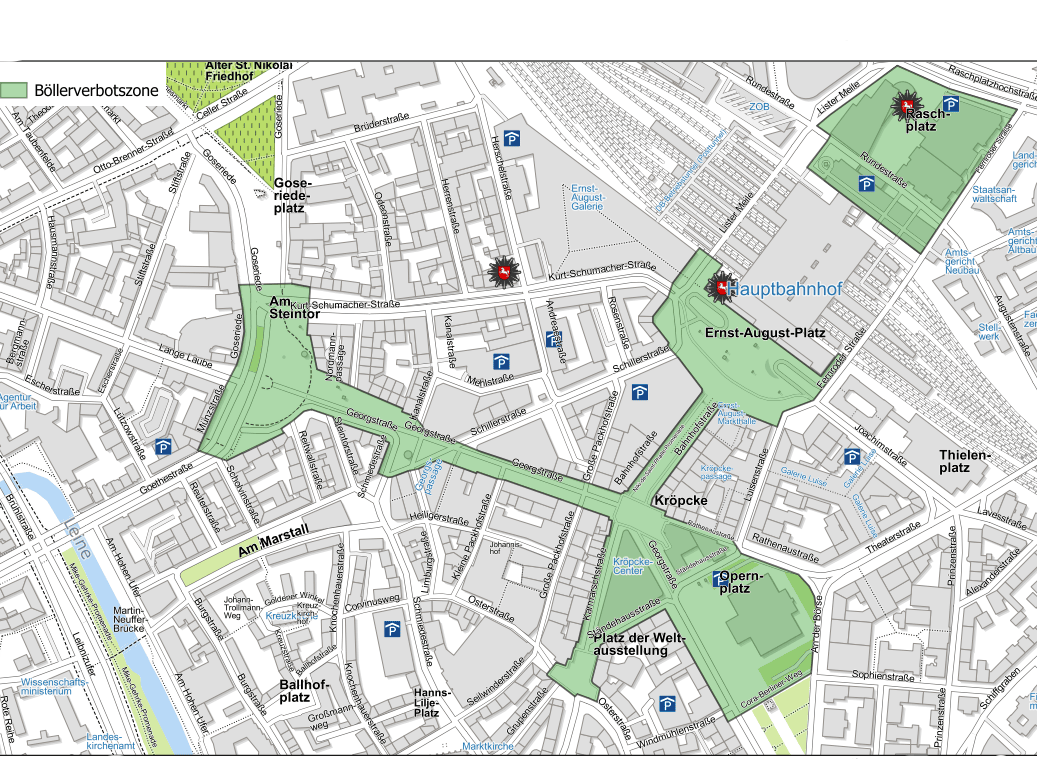Click the parking icon near Lützowstraße

(161, 447)
